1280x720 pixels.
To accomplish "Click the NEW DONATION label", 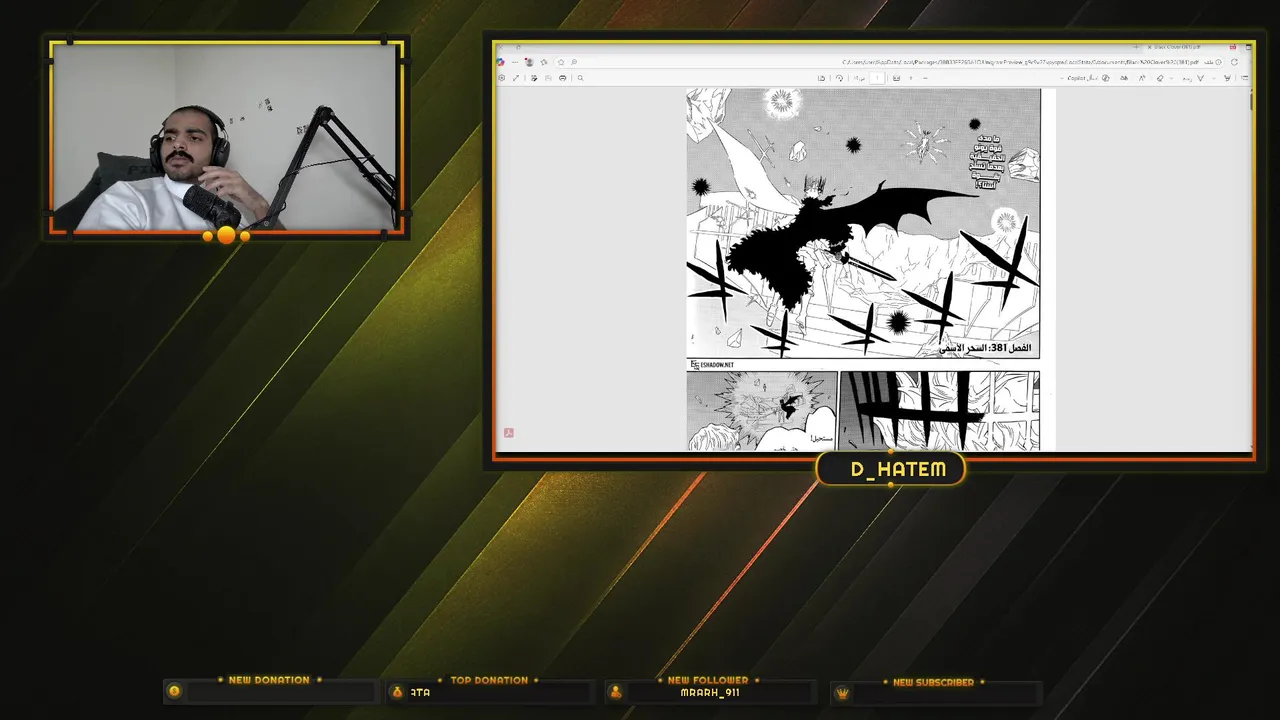I will [x=269, y=680].
